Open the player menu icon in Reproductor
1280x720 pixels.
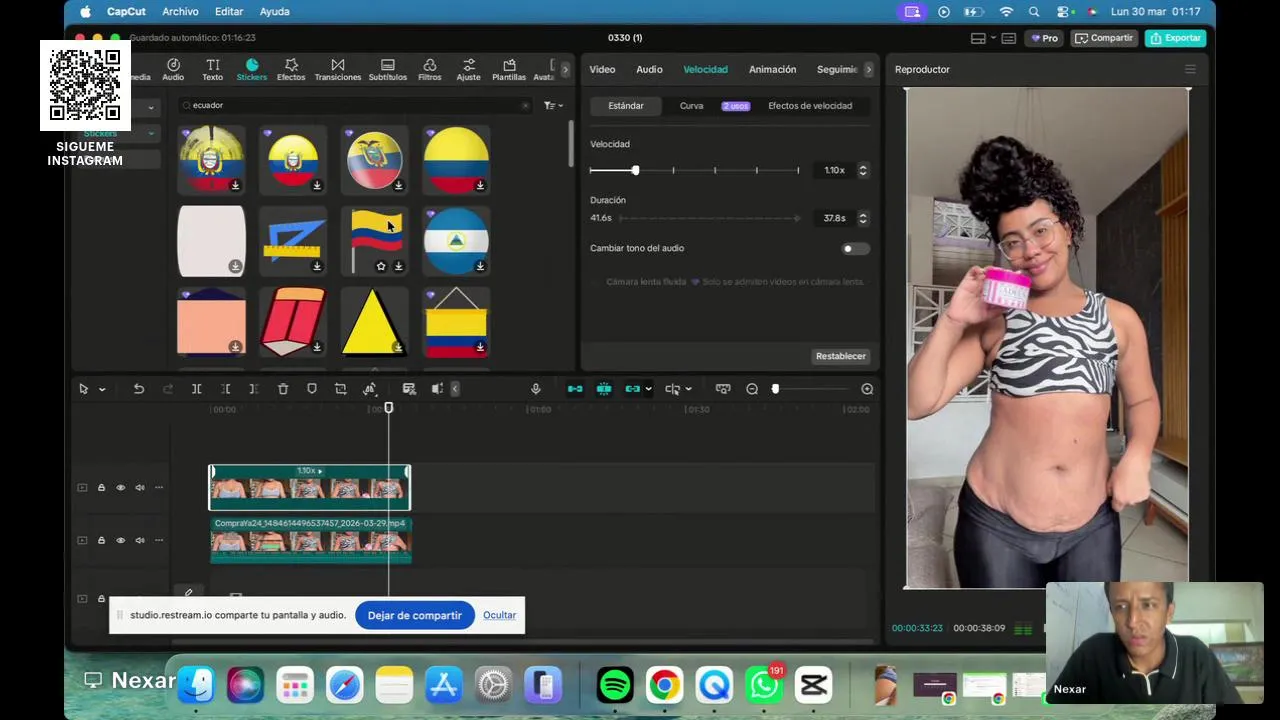click(1190, 69)
